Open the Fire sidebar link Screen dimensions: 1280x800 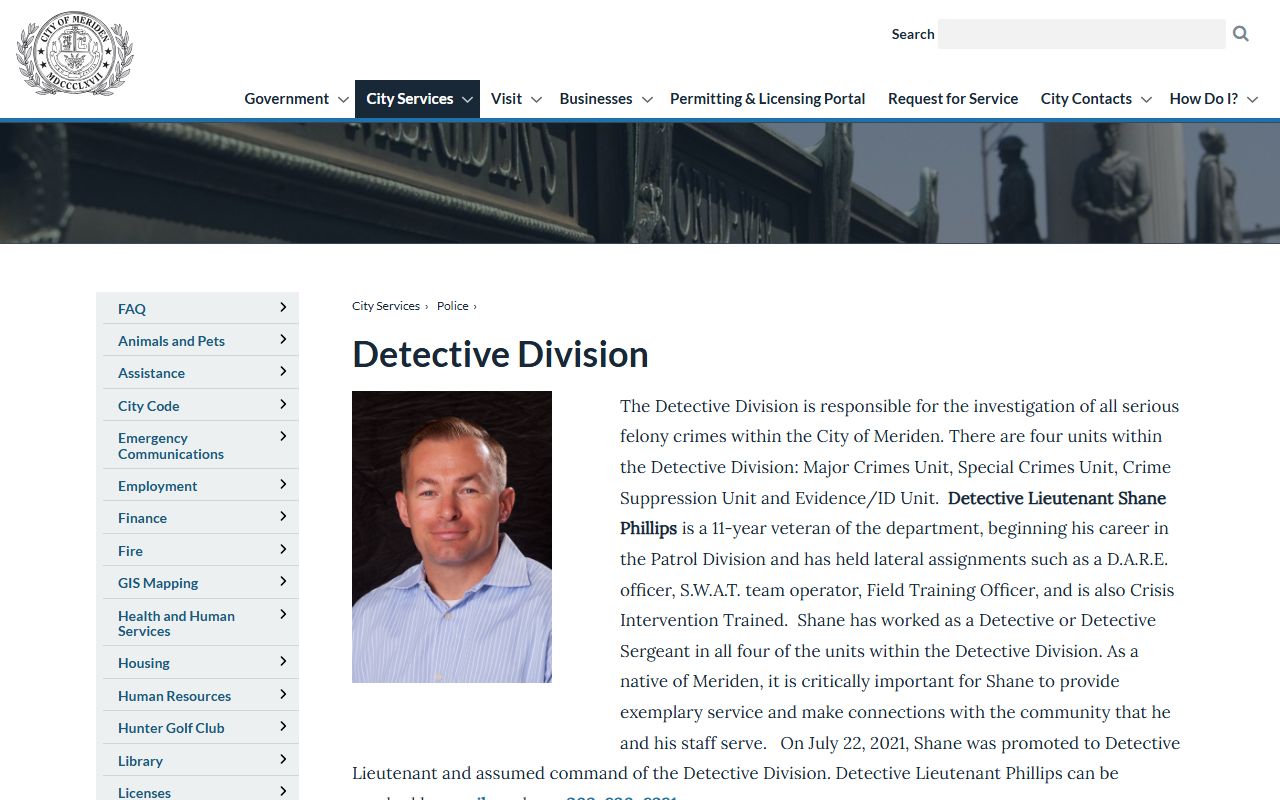pos(130,551)
